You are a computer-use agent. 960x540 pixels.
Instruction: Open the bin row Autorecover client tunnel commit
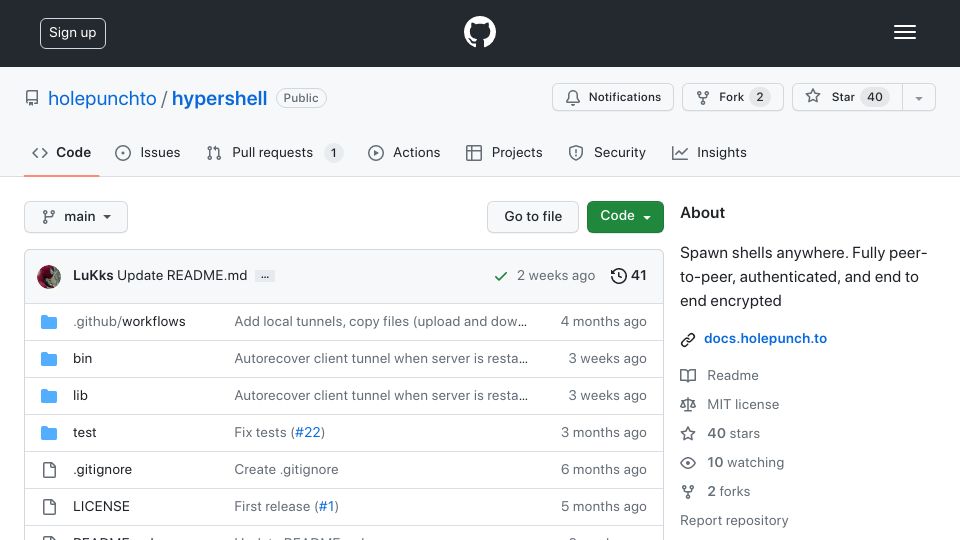[381, 358]
